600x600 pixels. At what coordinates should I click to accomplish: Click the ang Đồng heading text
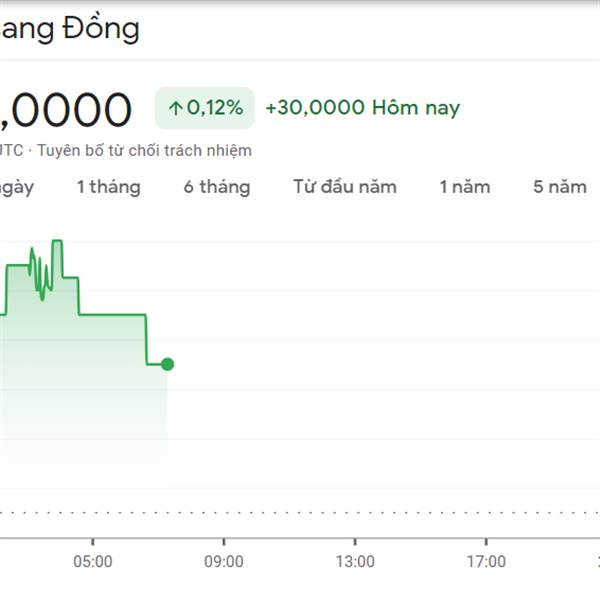[x=70, y=28]
